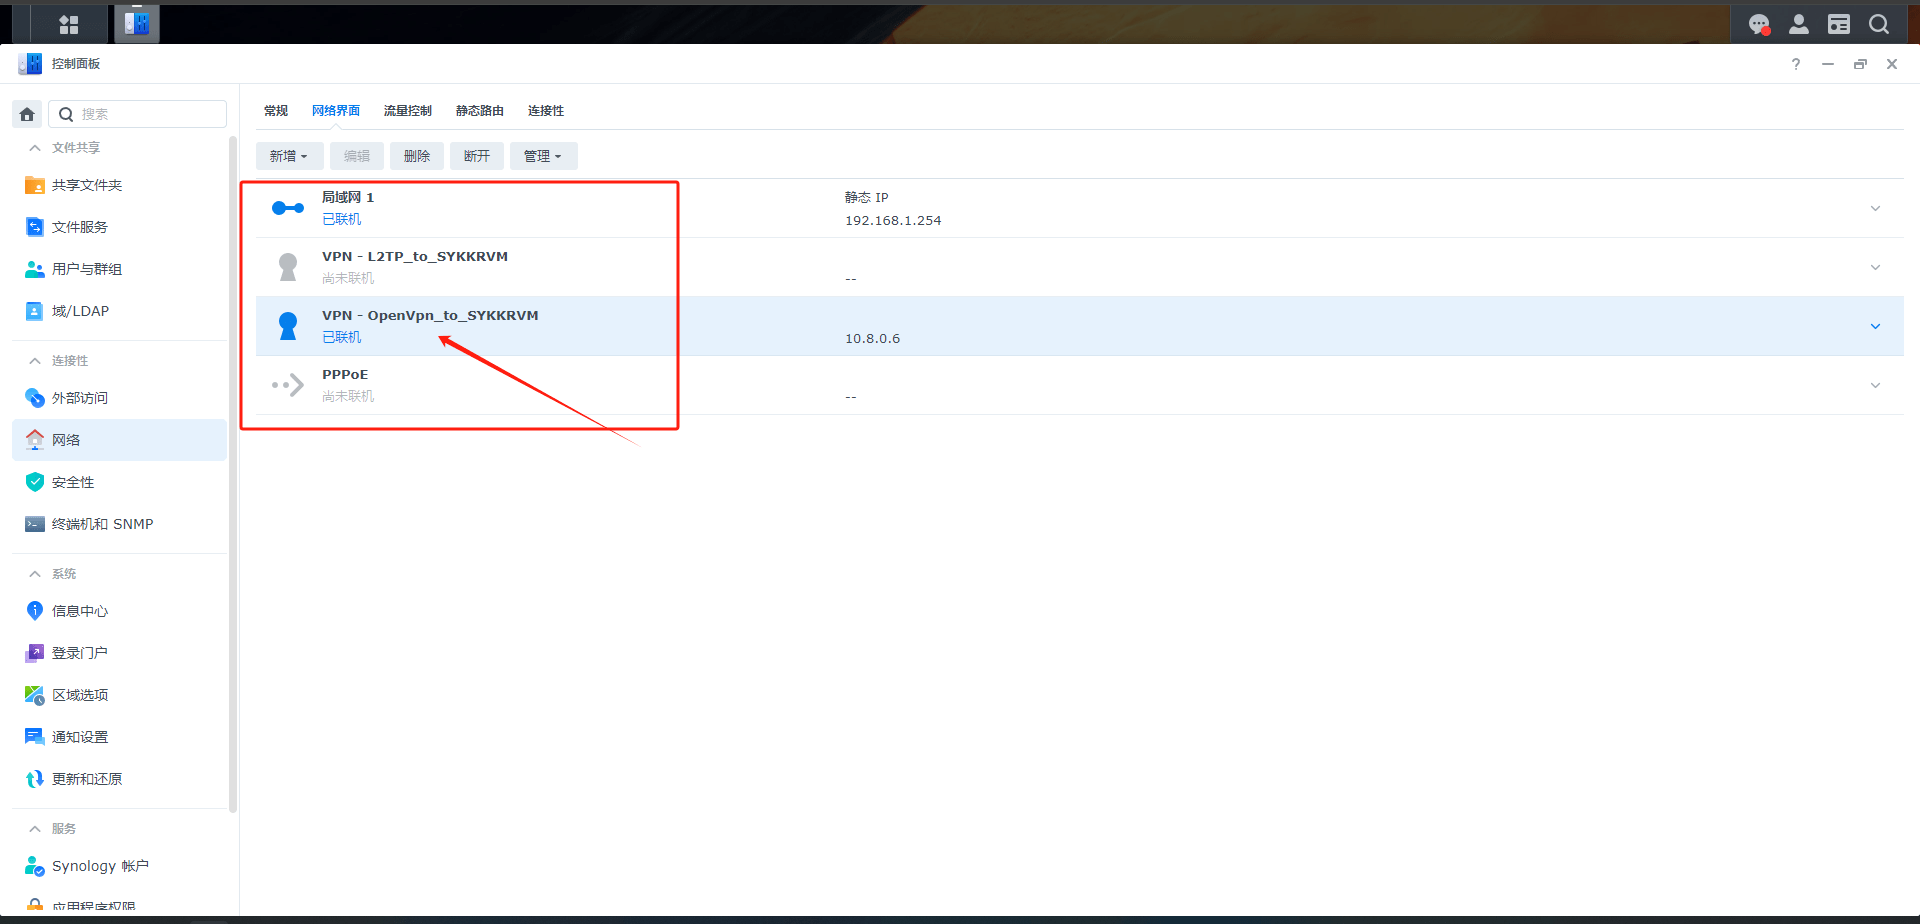The width and height of the screenshot is (1920, 924).
Task: Open the widgets panel icon
Action: coord(1839,24)
